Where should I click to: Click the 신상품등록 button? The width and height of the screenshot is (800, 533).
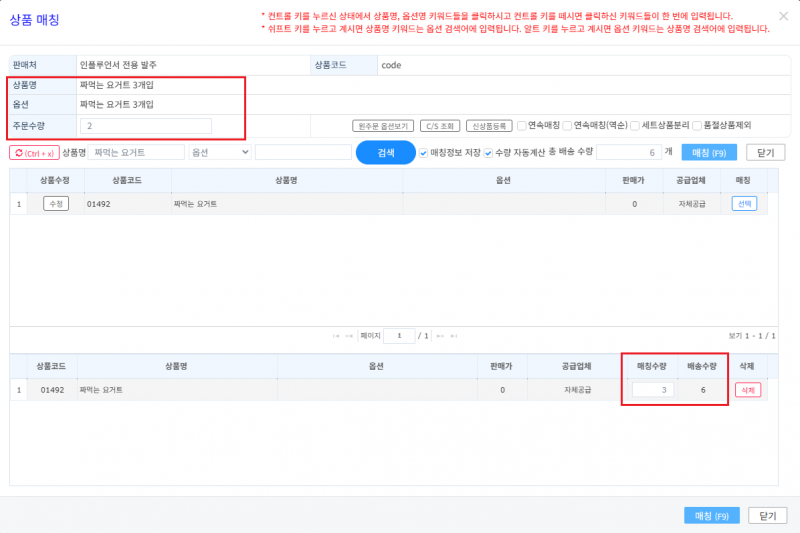(489, 126)
